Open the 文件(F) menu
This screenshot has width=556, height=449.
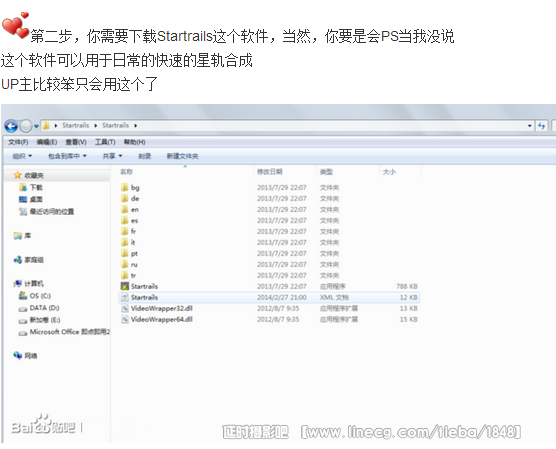click(x=18, y=142)
